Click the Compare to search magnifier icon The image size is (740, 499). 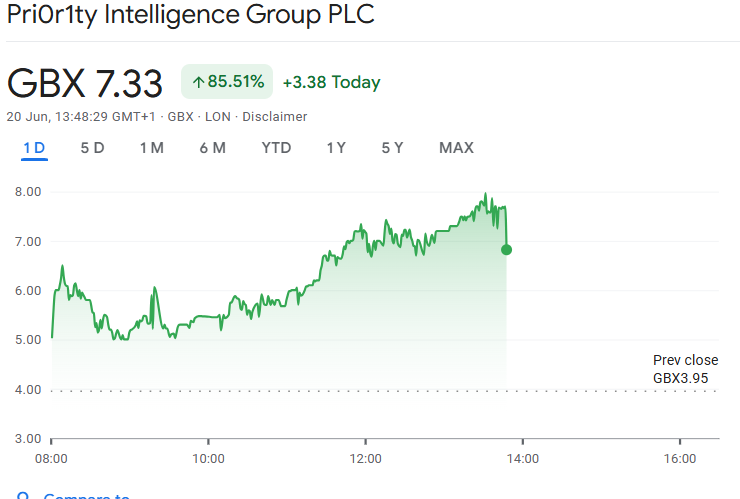23,495
